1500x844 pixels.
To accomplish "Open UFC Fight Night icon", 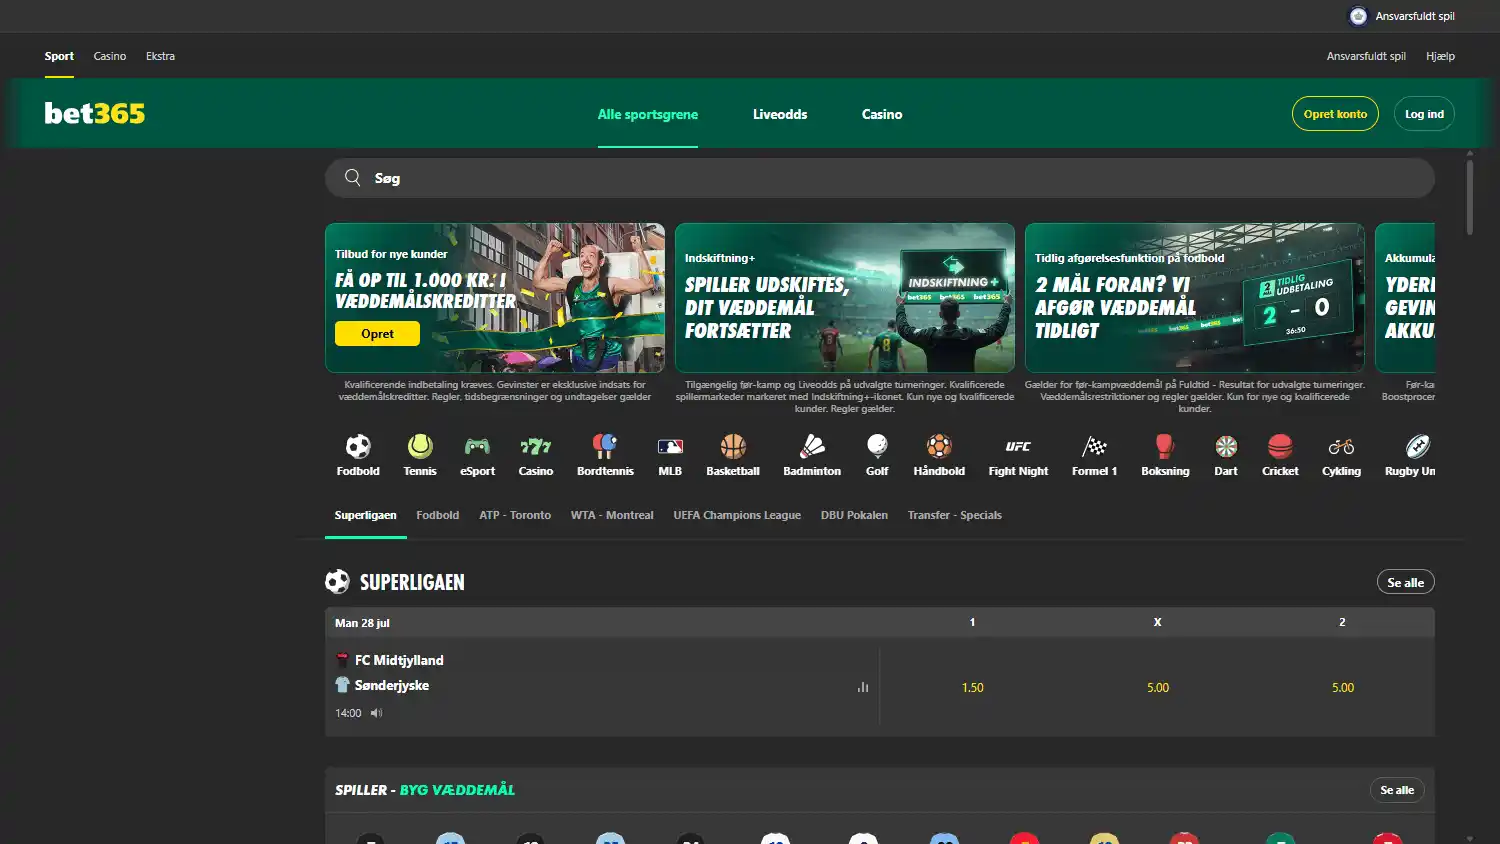I will pos(1018,446).
